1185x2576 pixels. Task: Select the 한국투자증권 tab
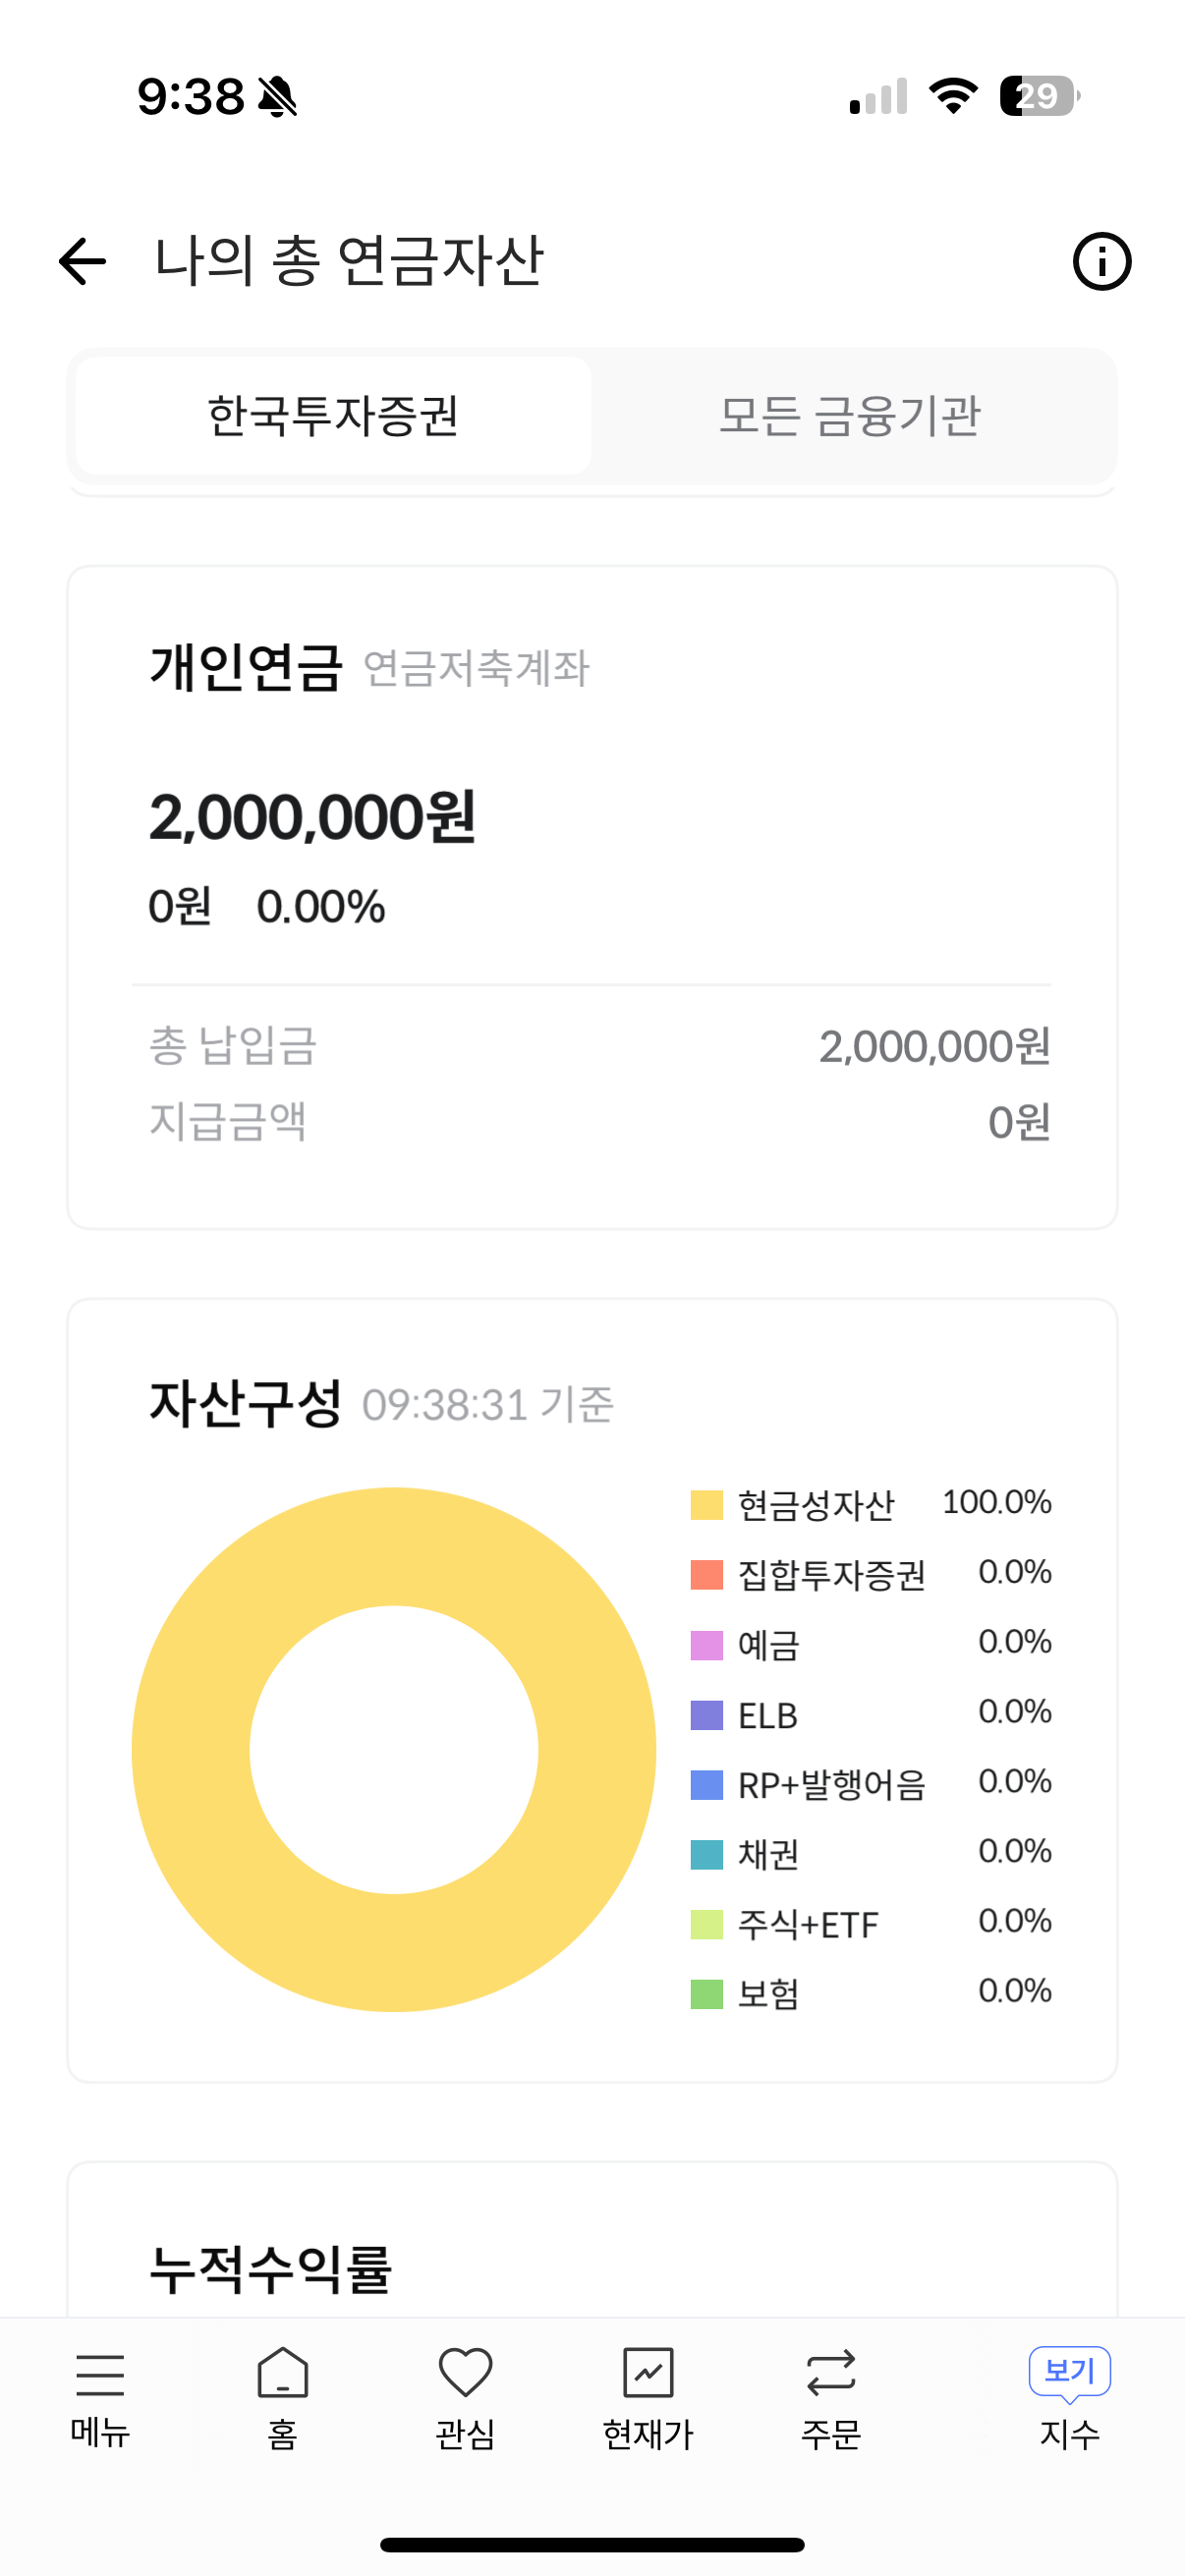[333, 416]
